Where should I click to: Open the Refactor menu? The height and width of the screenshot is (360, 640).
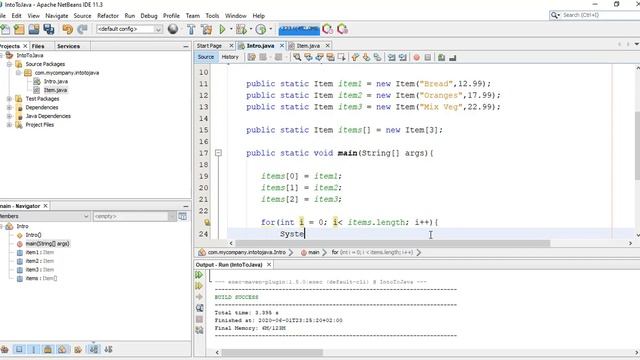(108, 16)
